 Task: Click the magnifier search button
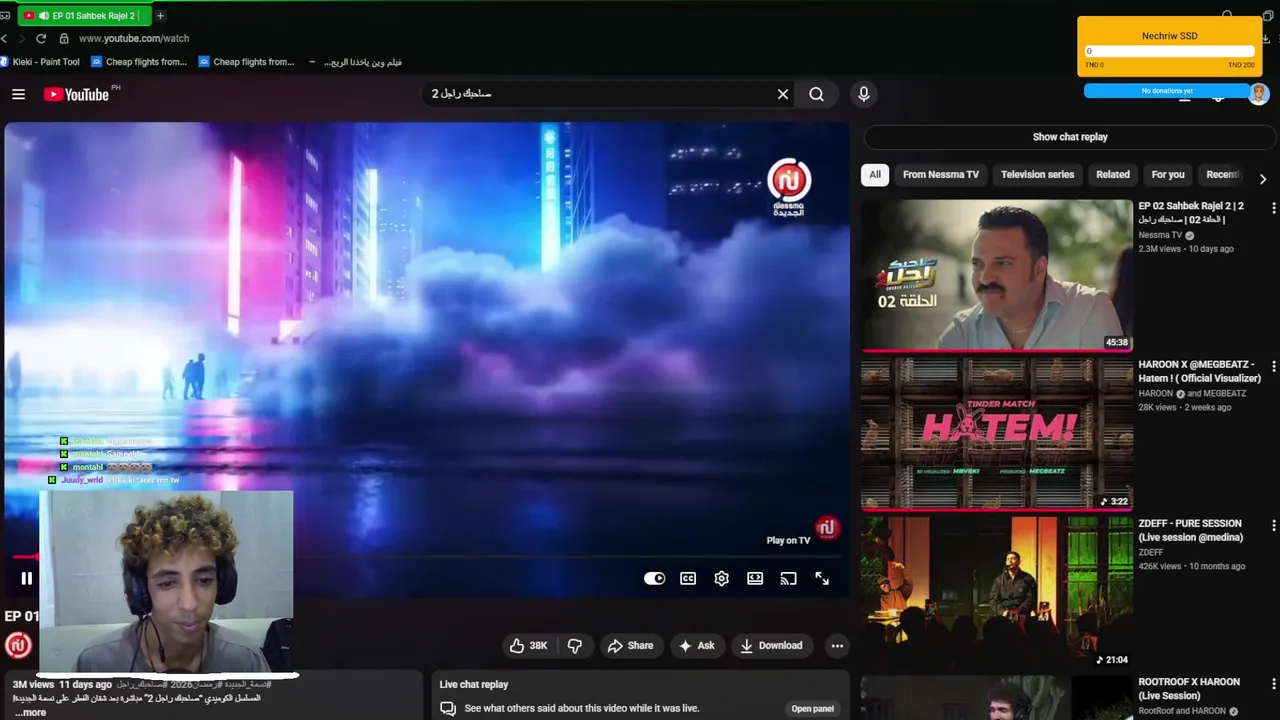point(817,94)
